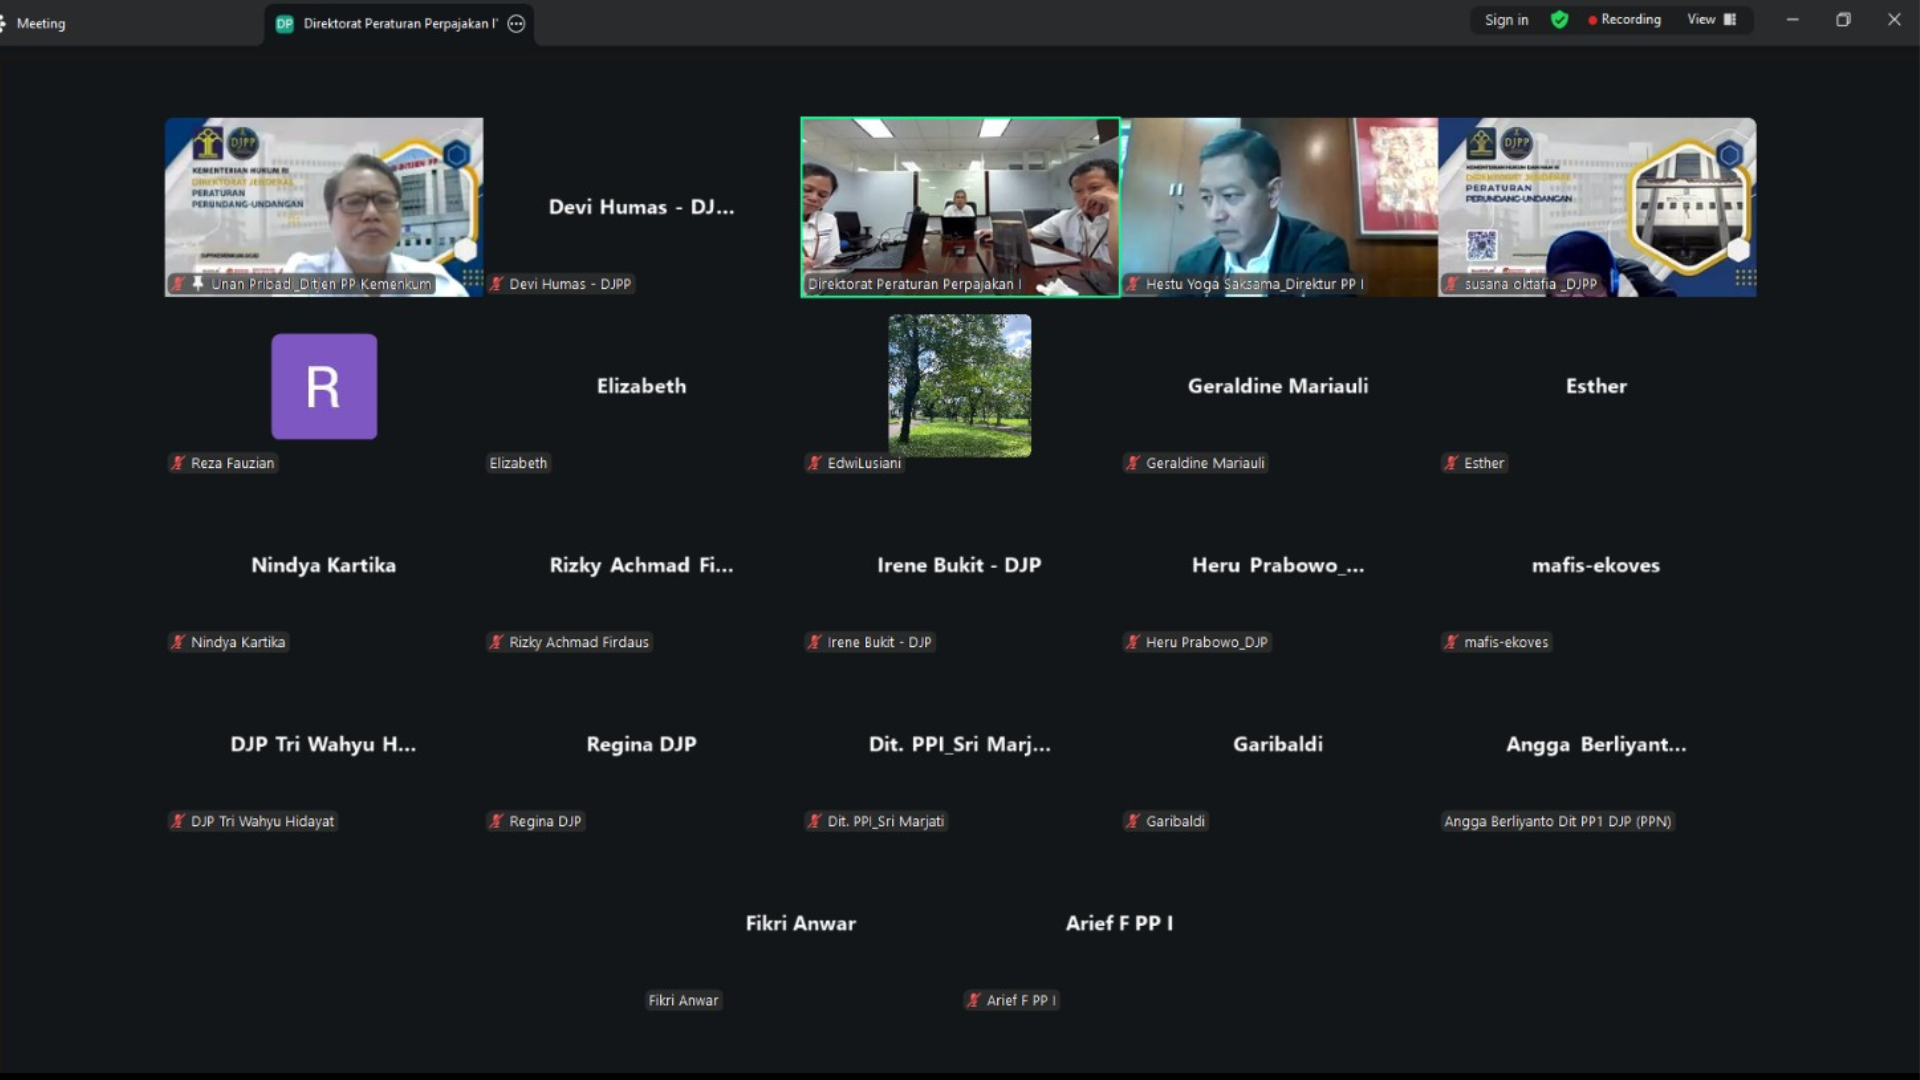Select EdwiLusiani's tree photo tile
Image resolution: width=1920 pixels, height=1080 pixels.
(x=959, y=385)
